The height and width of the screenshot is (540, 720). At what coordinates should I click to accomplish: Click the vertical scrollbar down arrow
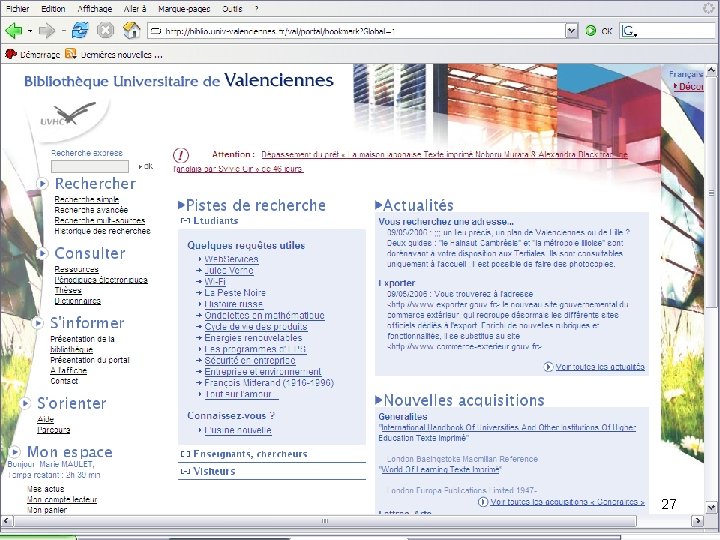711,508
